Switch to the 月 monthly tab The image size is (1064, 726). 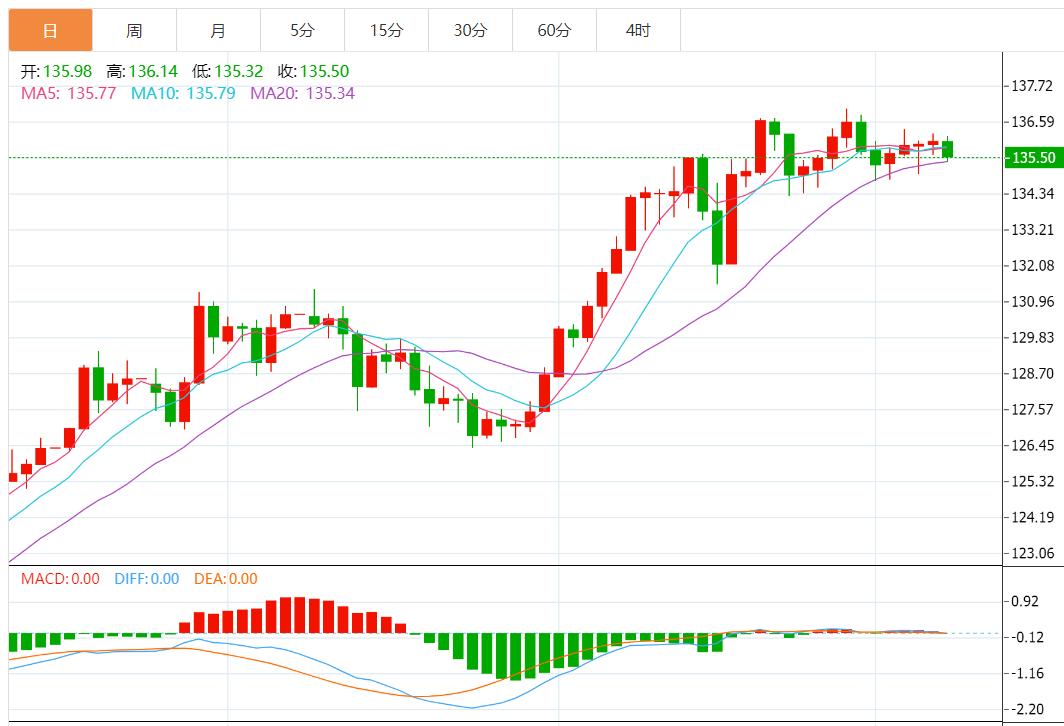(x=218, y=31)
